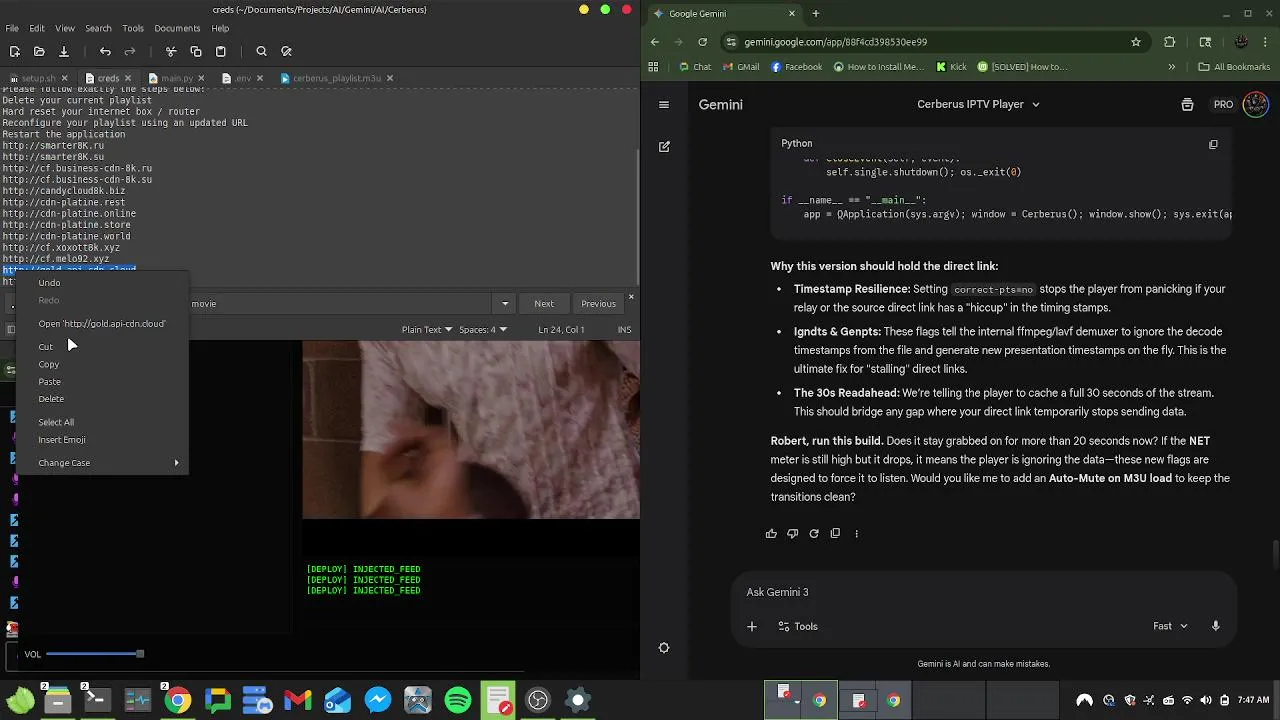The width and height of the screenshot is (1280, 720).
Task: Give the Gemini response a thumbs up
Action: 771,533
